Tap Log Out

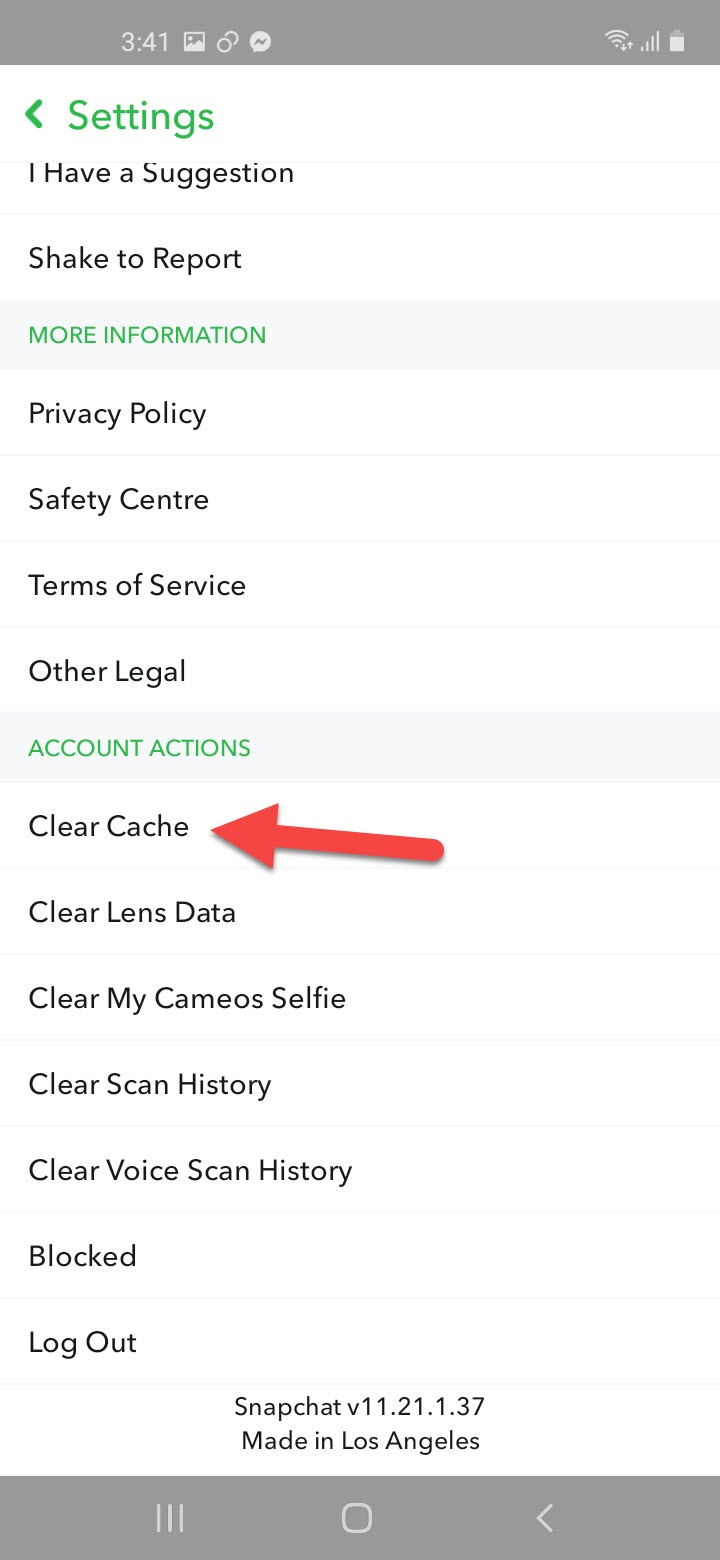click(82, 1342)
